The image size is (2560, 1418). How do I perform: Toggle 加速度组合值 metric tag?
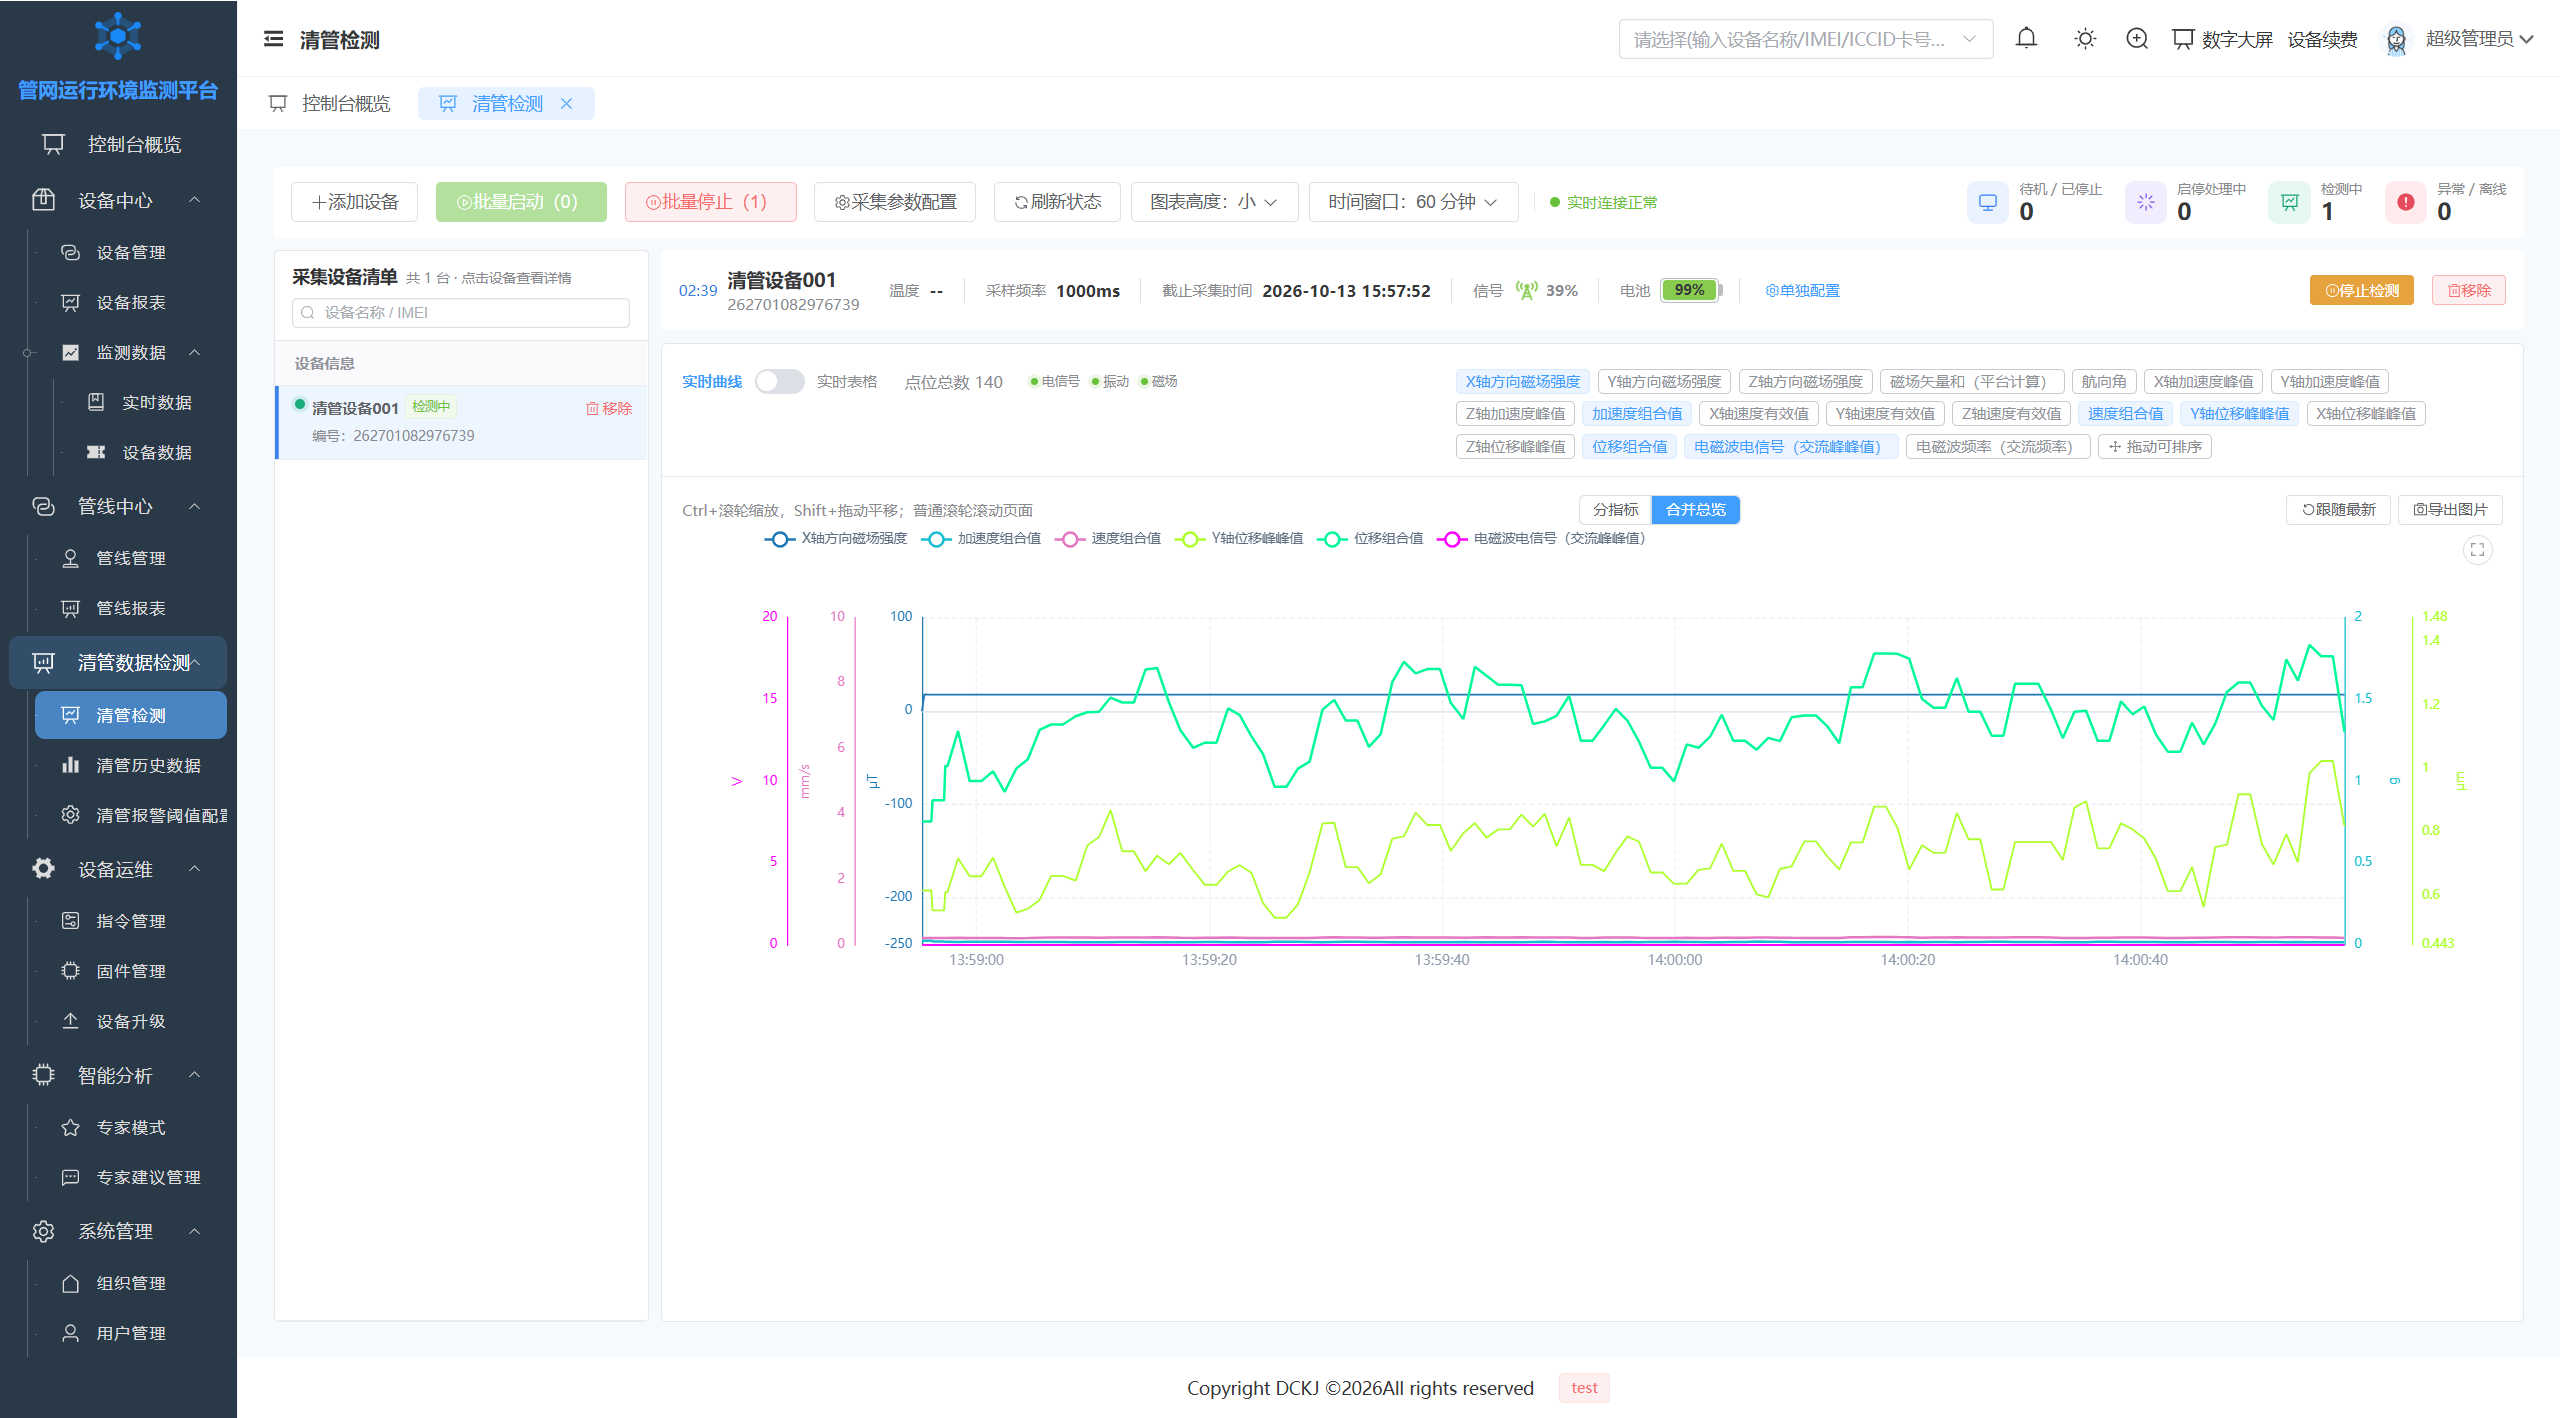(1637, 413)
